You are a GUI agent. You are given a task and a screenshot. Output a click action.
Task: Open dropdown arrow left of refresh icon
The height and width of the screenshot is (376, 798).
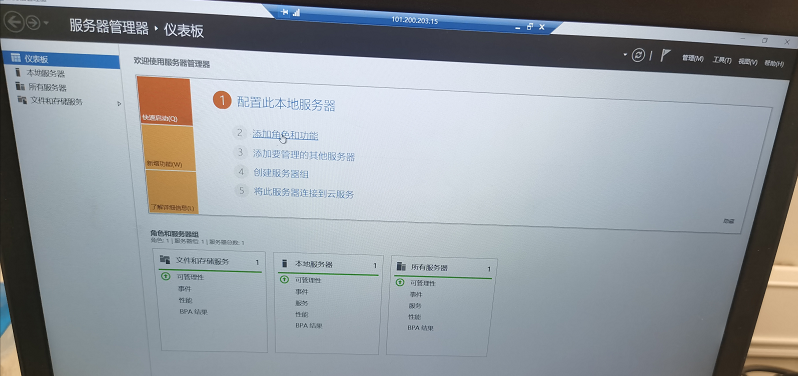tap(624, 54)
